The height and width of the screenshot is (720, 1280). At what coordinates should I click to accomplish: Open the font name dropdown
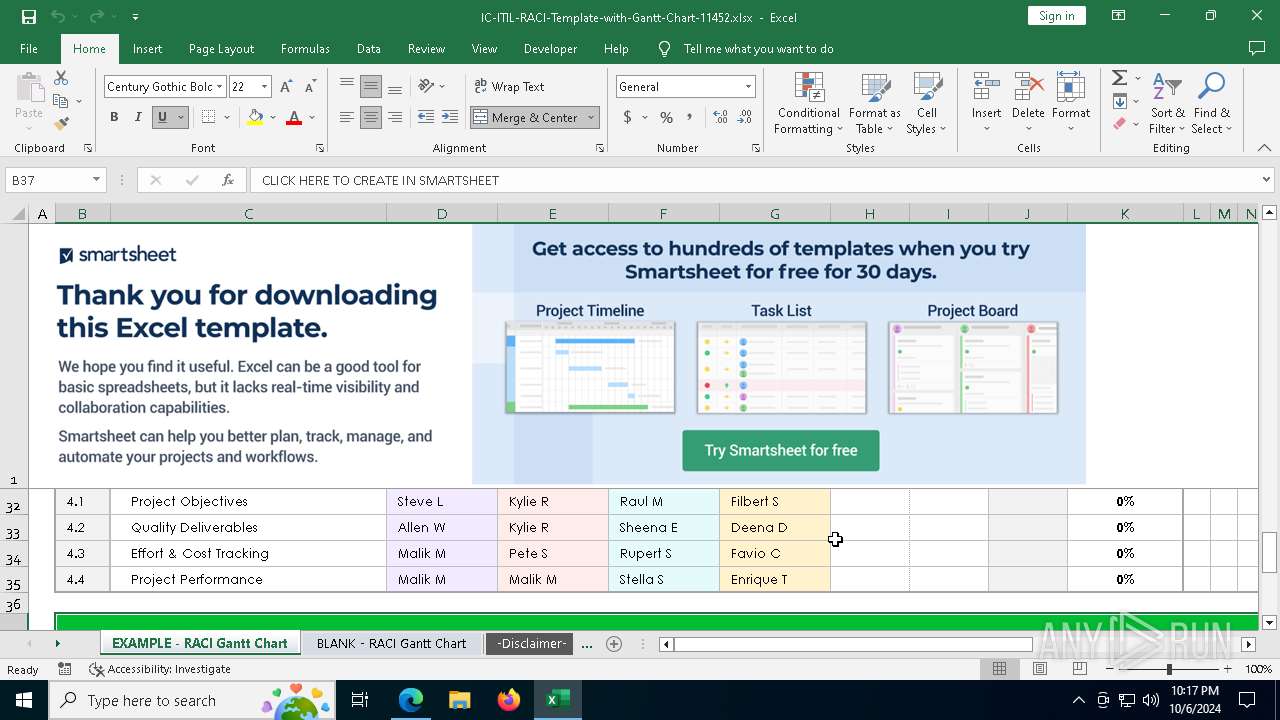(219, 87)
